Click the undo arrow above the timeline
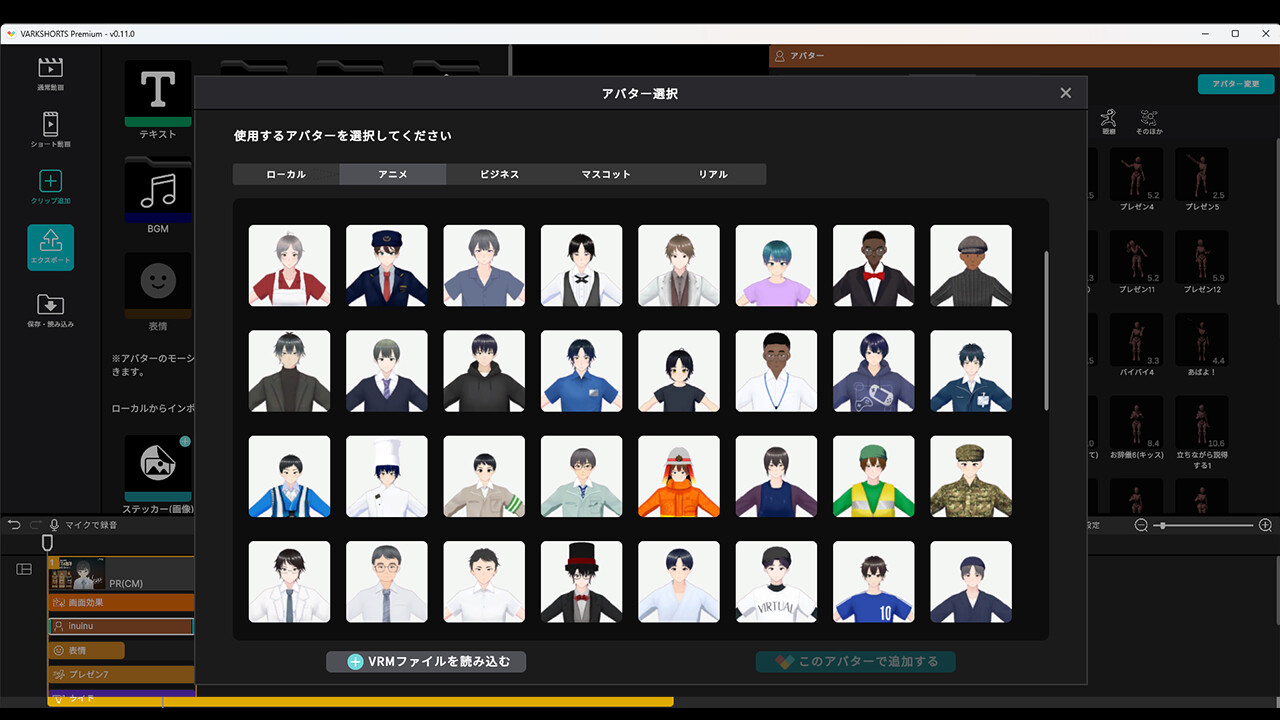This screenshot has height=720, width=1280. tap(12, 524)
